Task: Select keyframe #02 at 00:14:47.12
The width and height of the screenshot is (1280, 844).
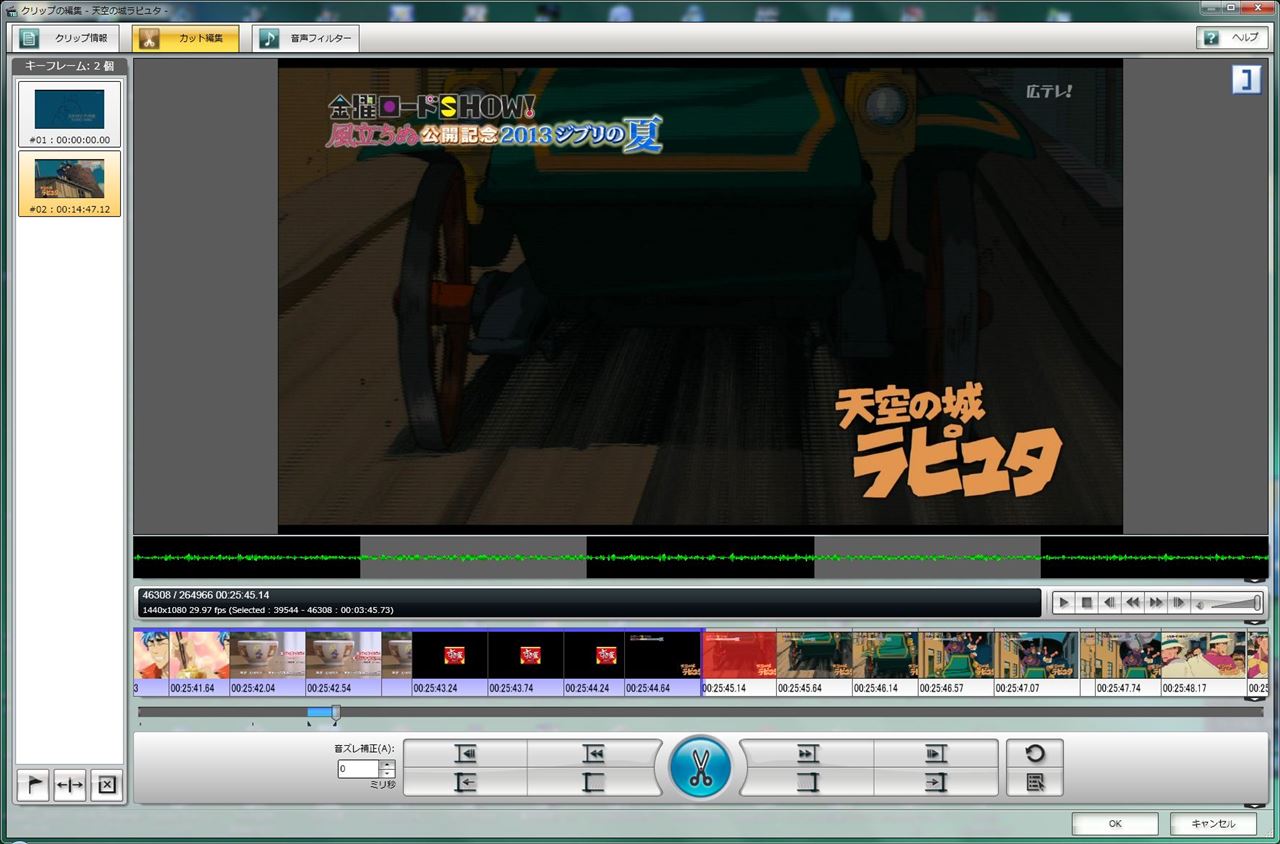Action: (69, 184)
